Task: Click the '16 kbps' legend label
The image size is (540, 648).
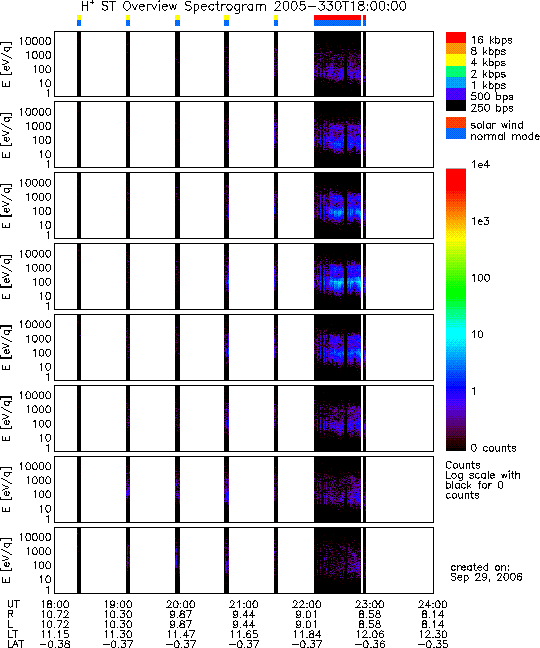Action: click(x=492, y=40)
